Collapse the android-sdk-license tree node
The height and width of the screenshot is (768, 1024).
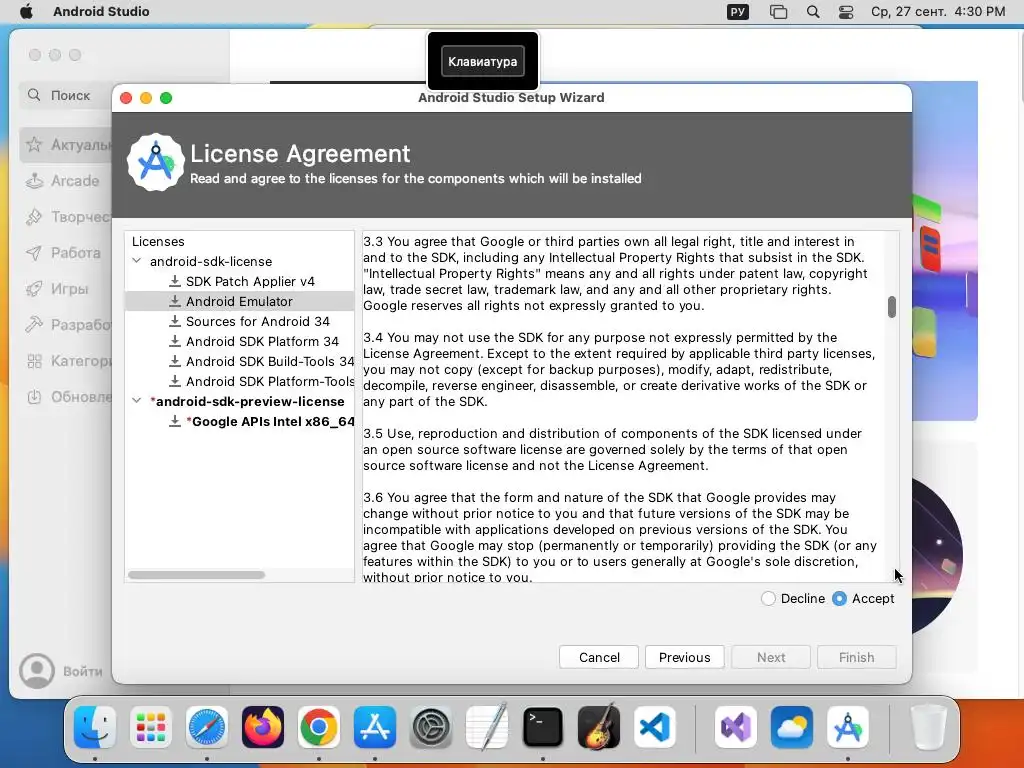pos(136,261)
